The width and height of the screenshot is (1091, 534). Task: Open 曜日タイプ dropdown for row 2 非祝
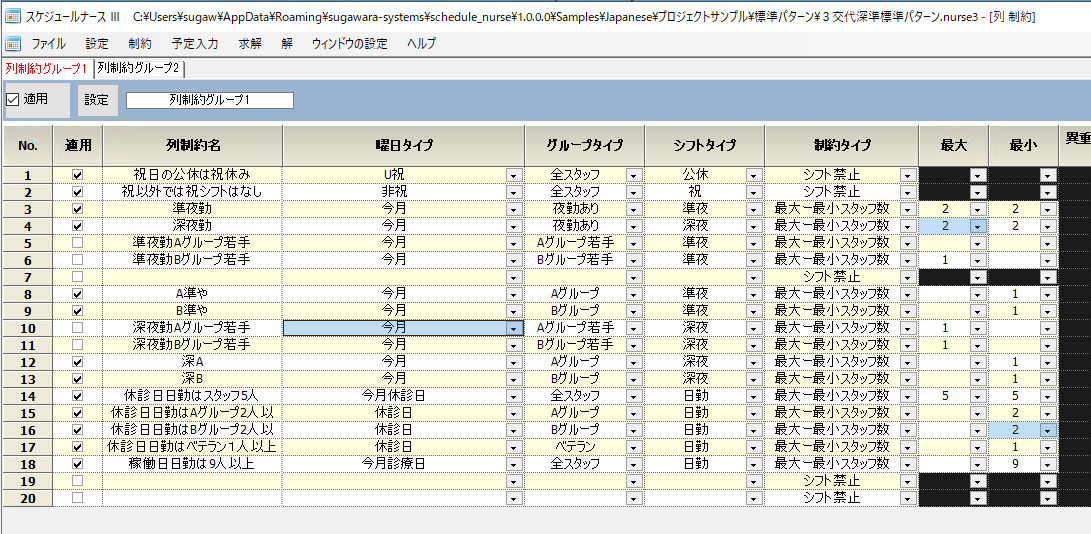(x=514, y=192)
